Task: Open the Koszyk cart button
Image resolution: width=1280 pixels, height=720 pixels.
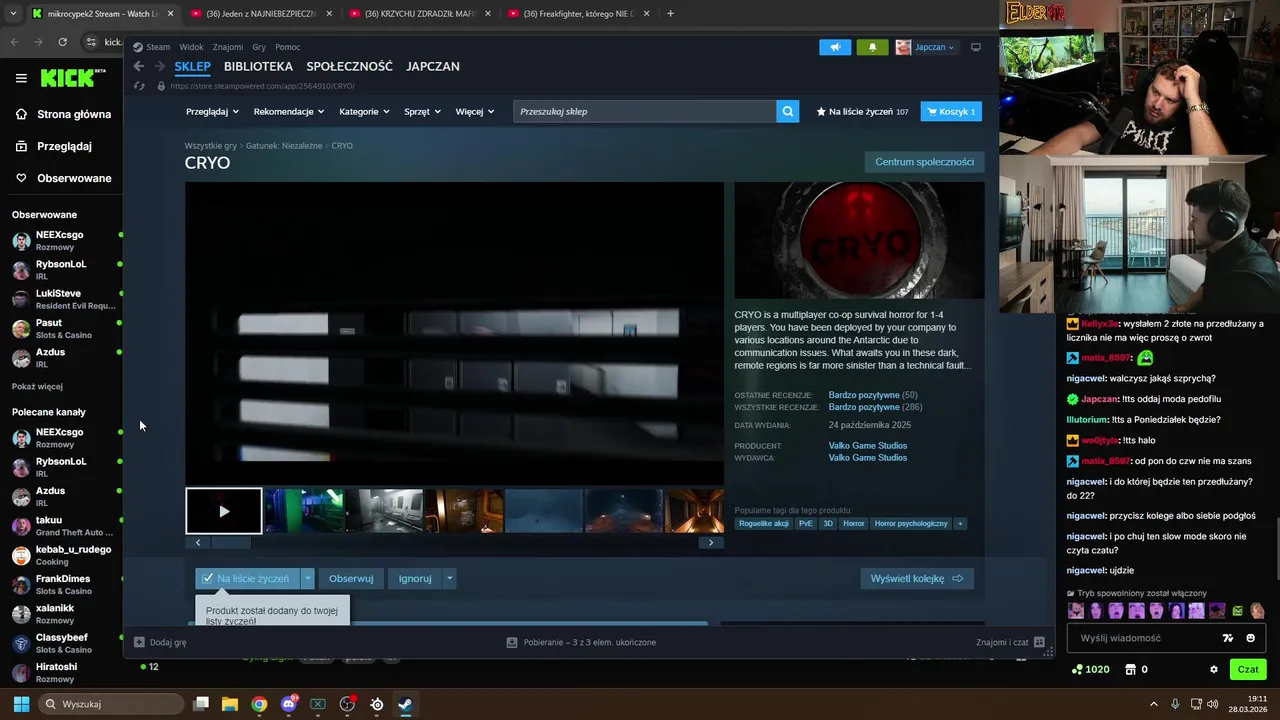Action: 951,112
